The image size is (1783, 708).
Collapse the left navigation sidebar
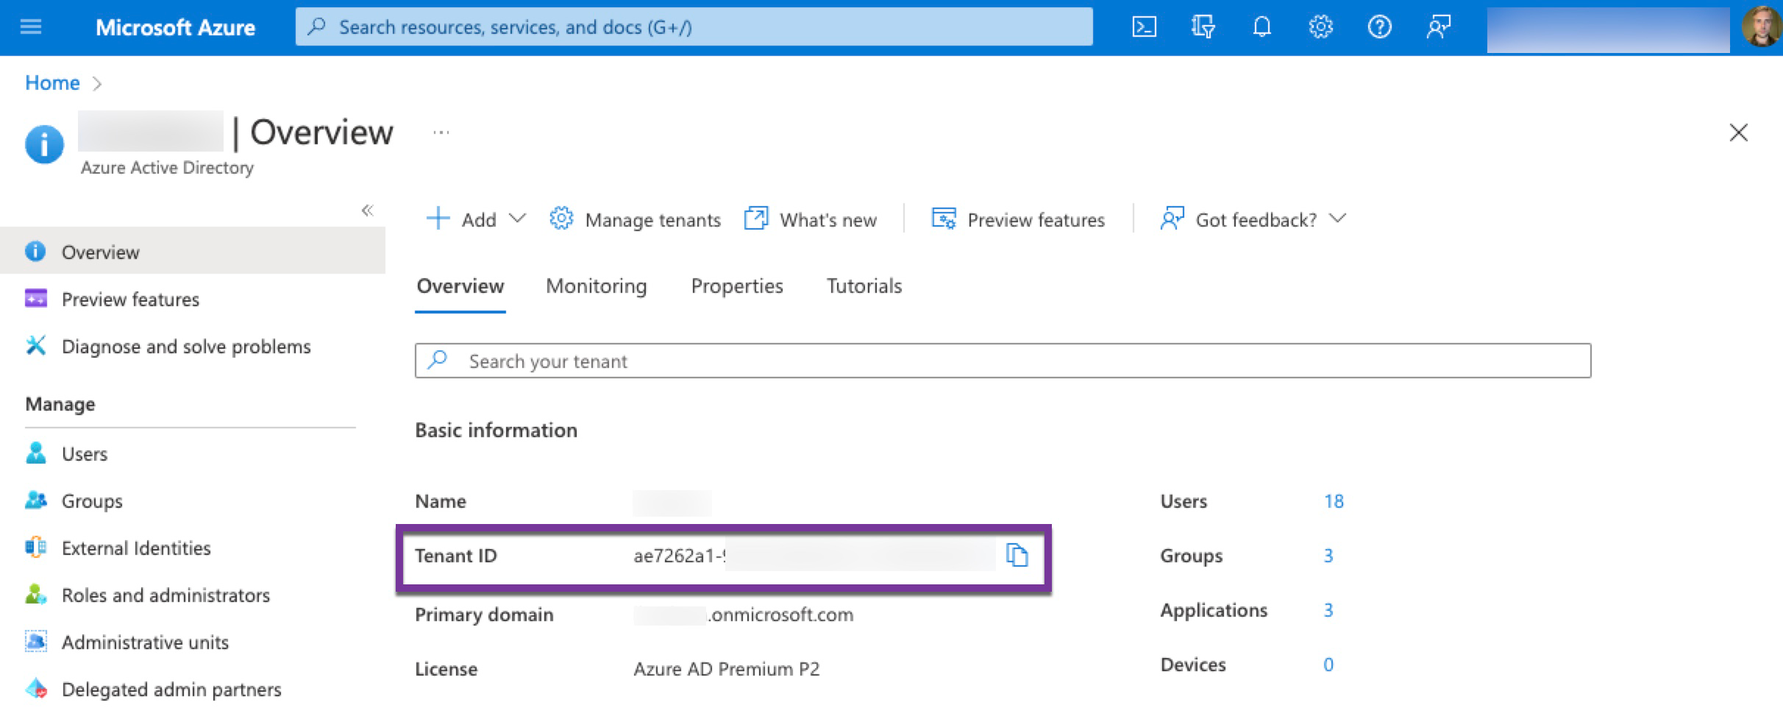pyautogui.click(x=367, y=210)
